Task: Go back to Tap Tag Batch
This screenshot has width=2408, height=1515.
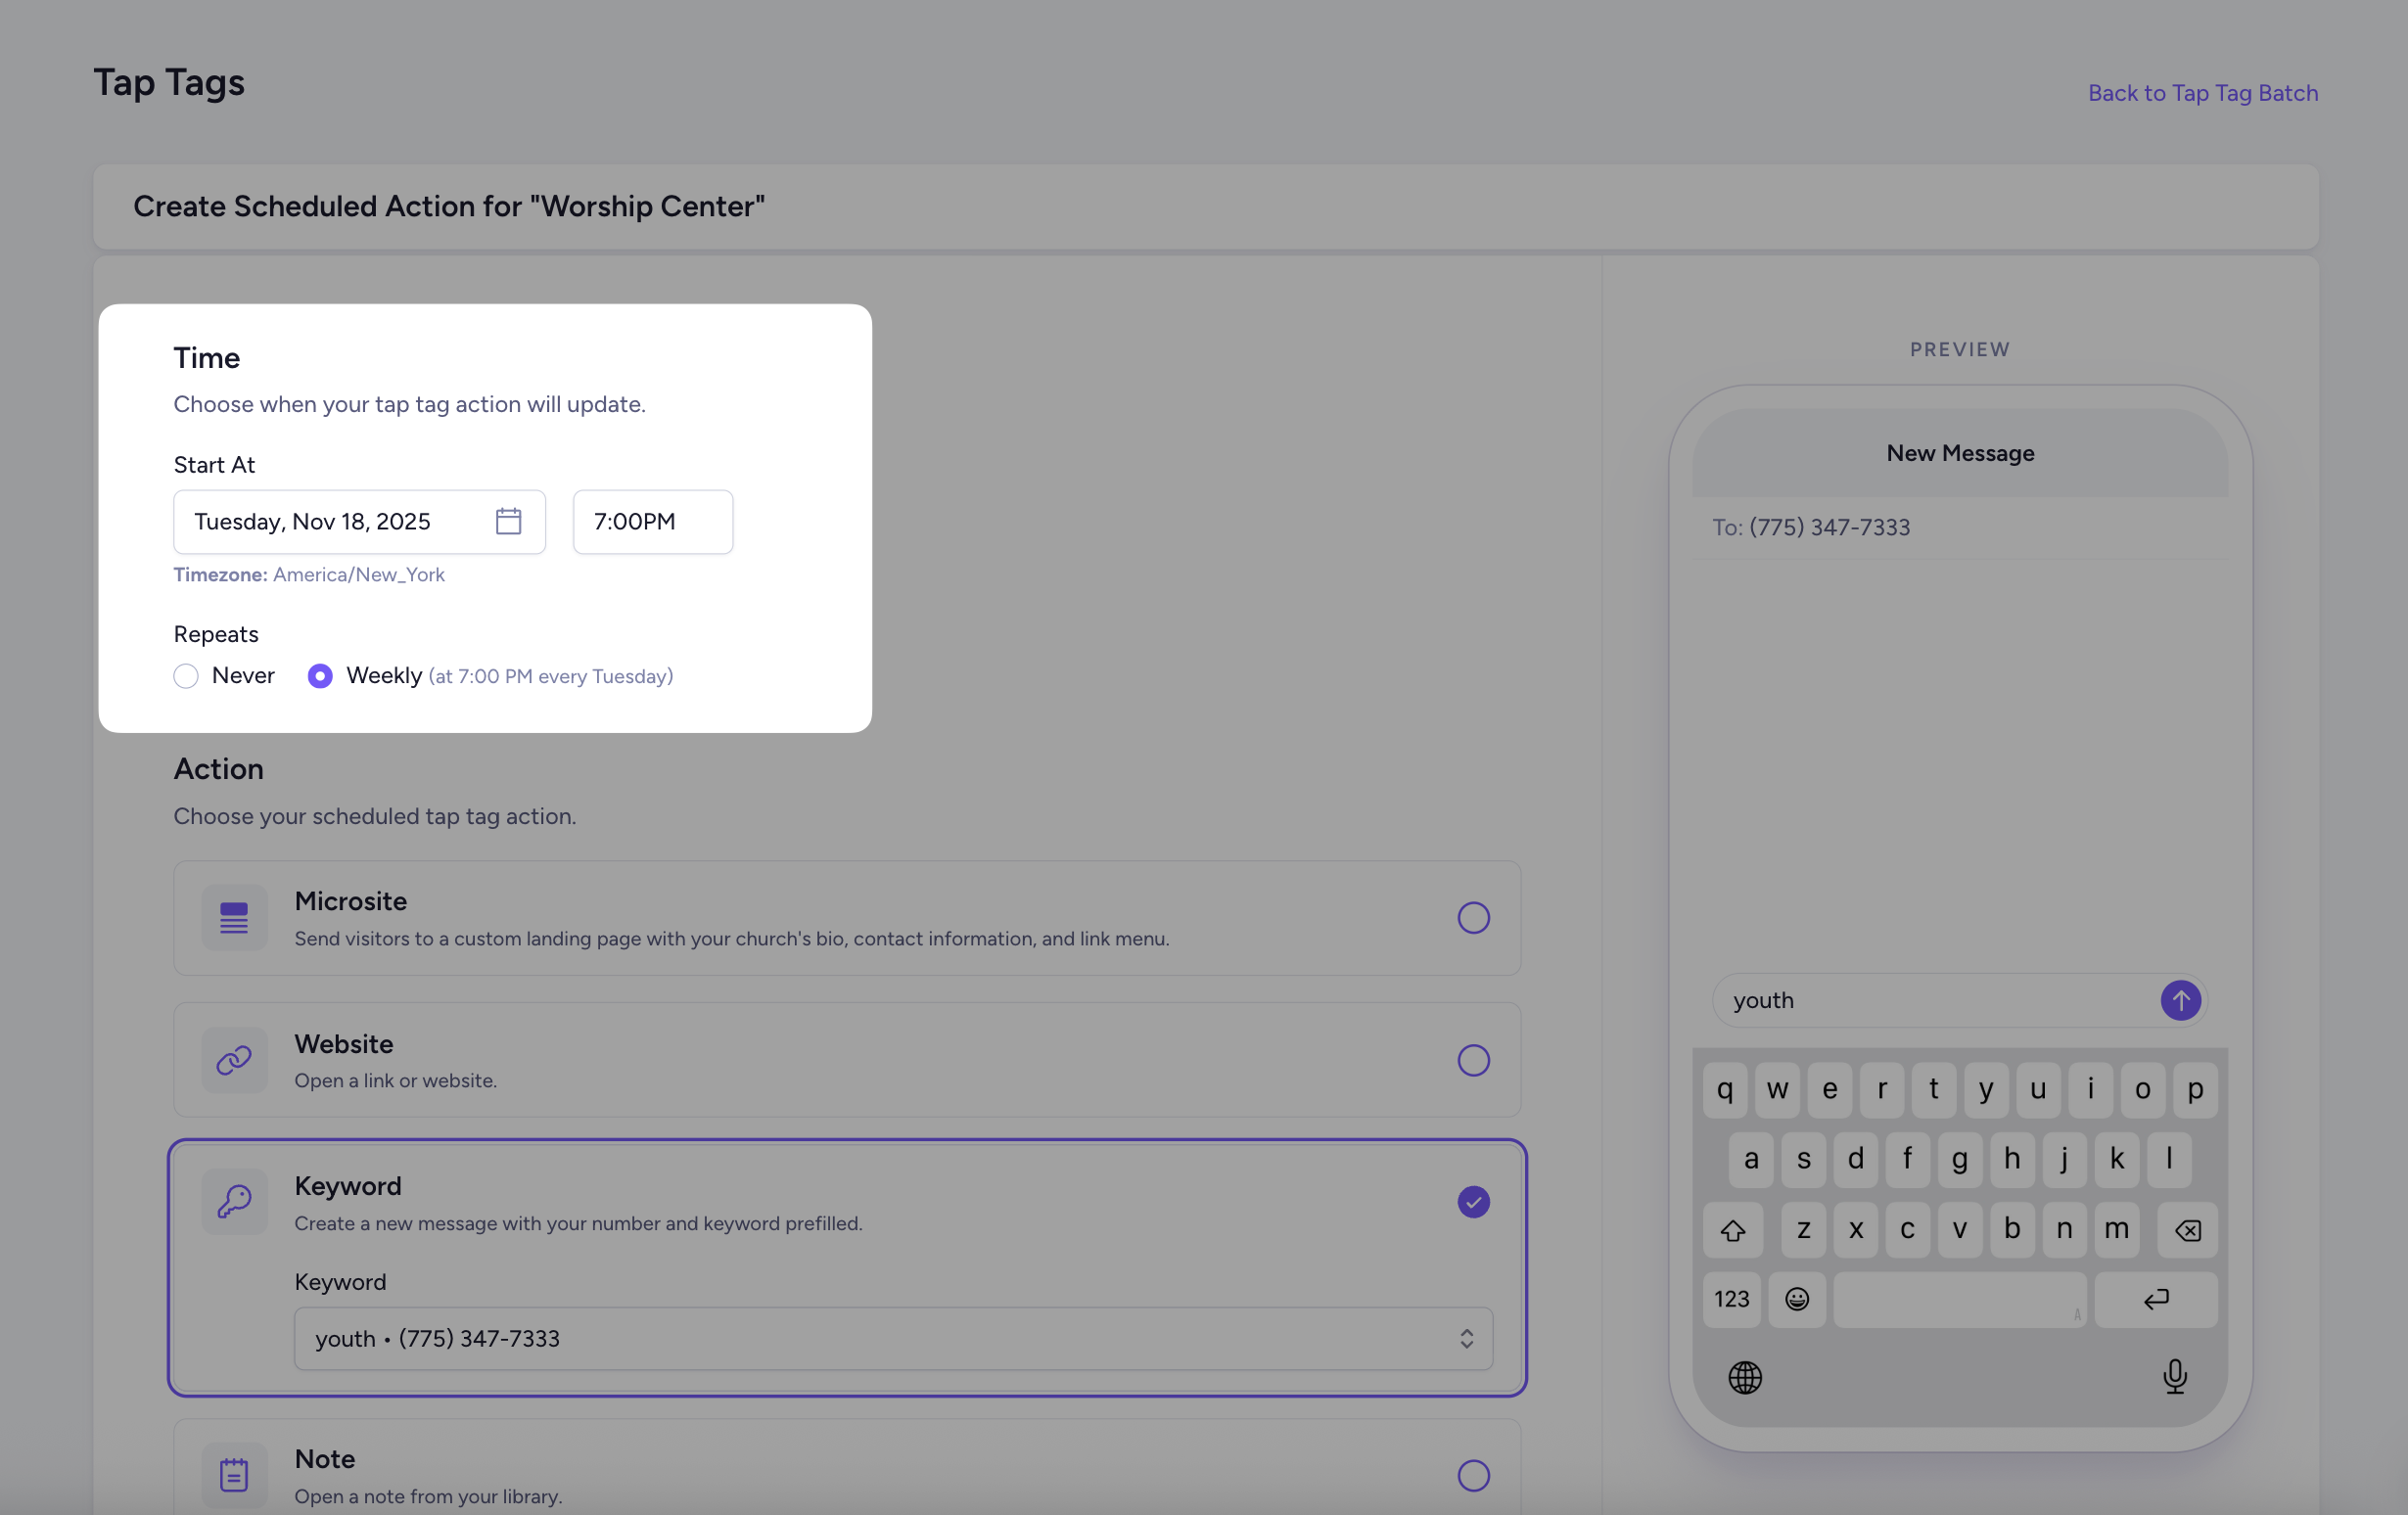Action: tap(2202, 93)
